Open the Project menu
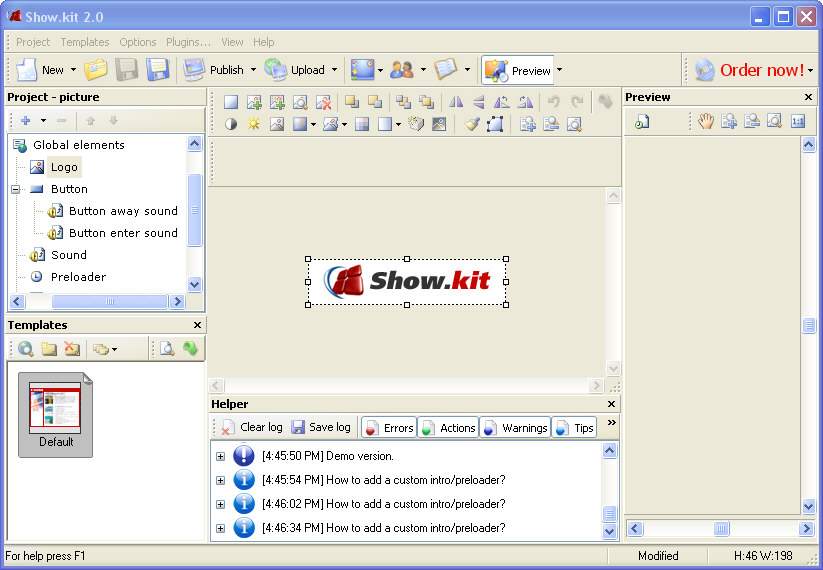Viewport: 823px width, 570px height. coord(33,42)
